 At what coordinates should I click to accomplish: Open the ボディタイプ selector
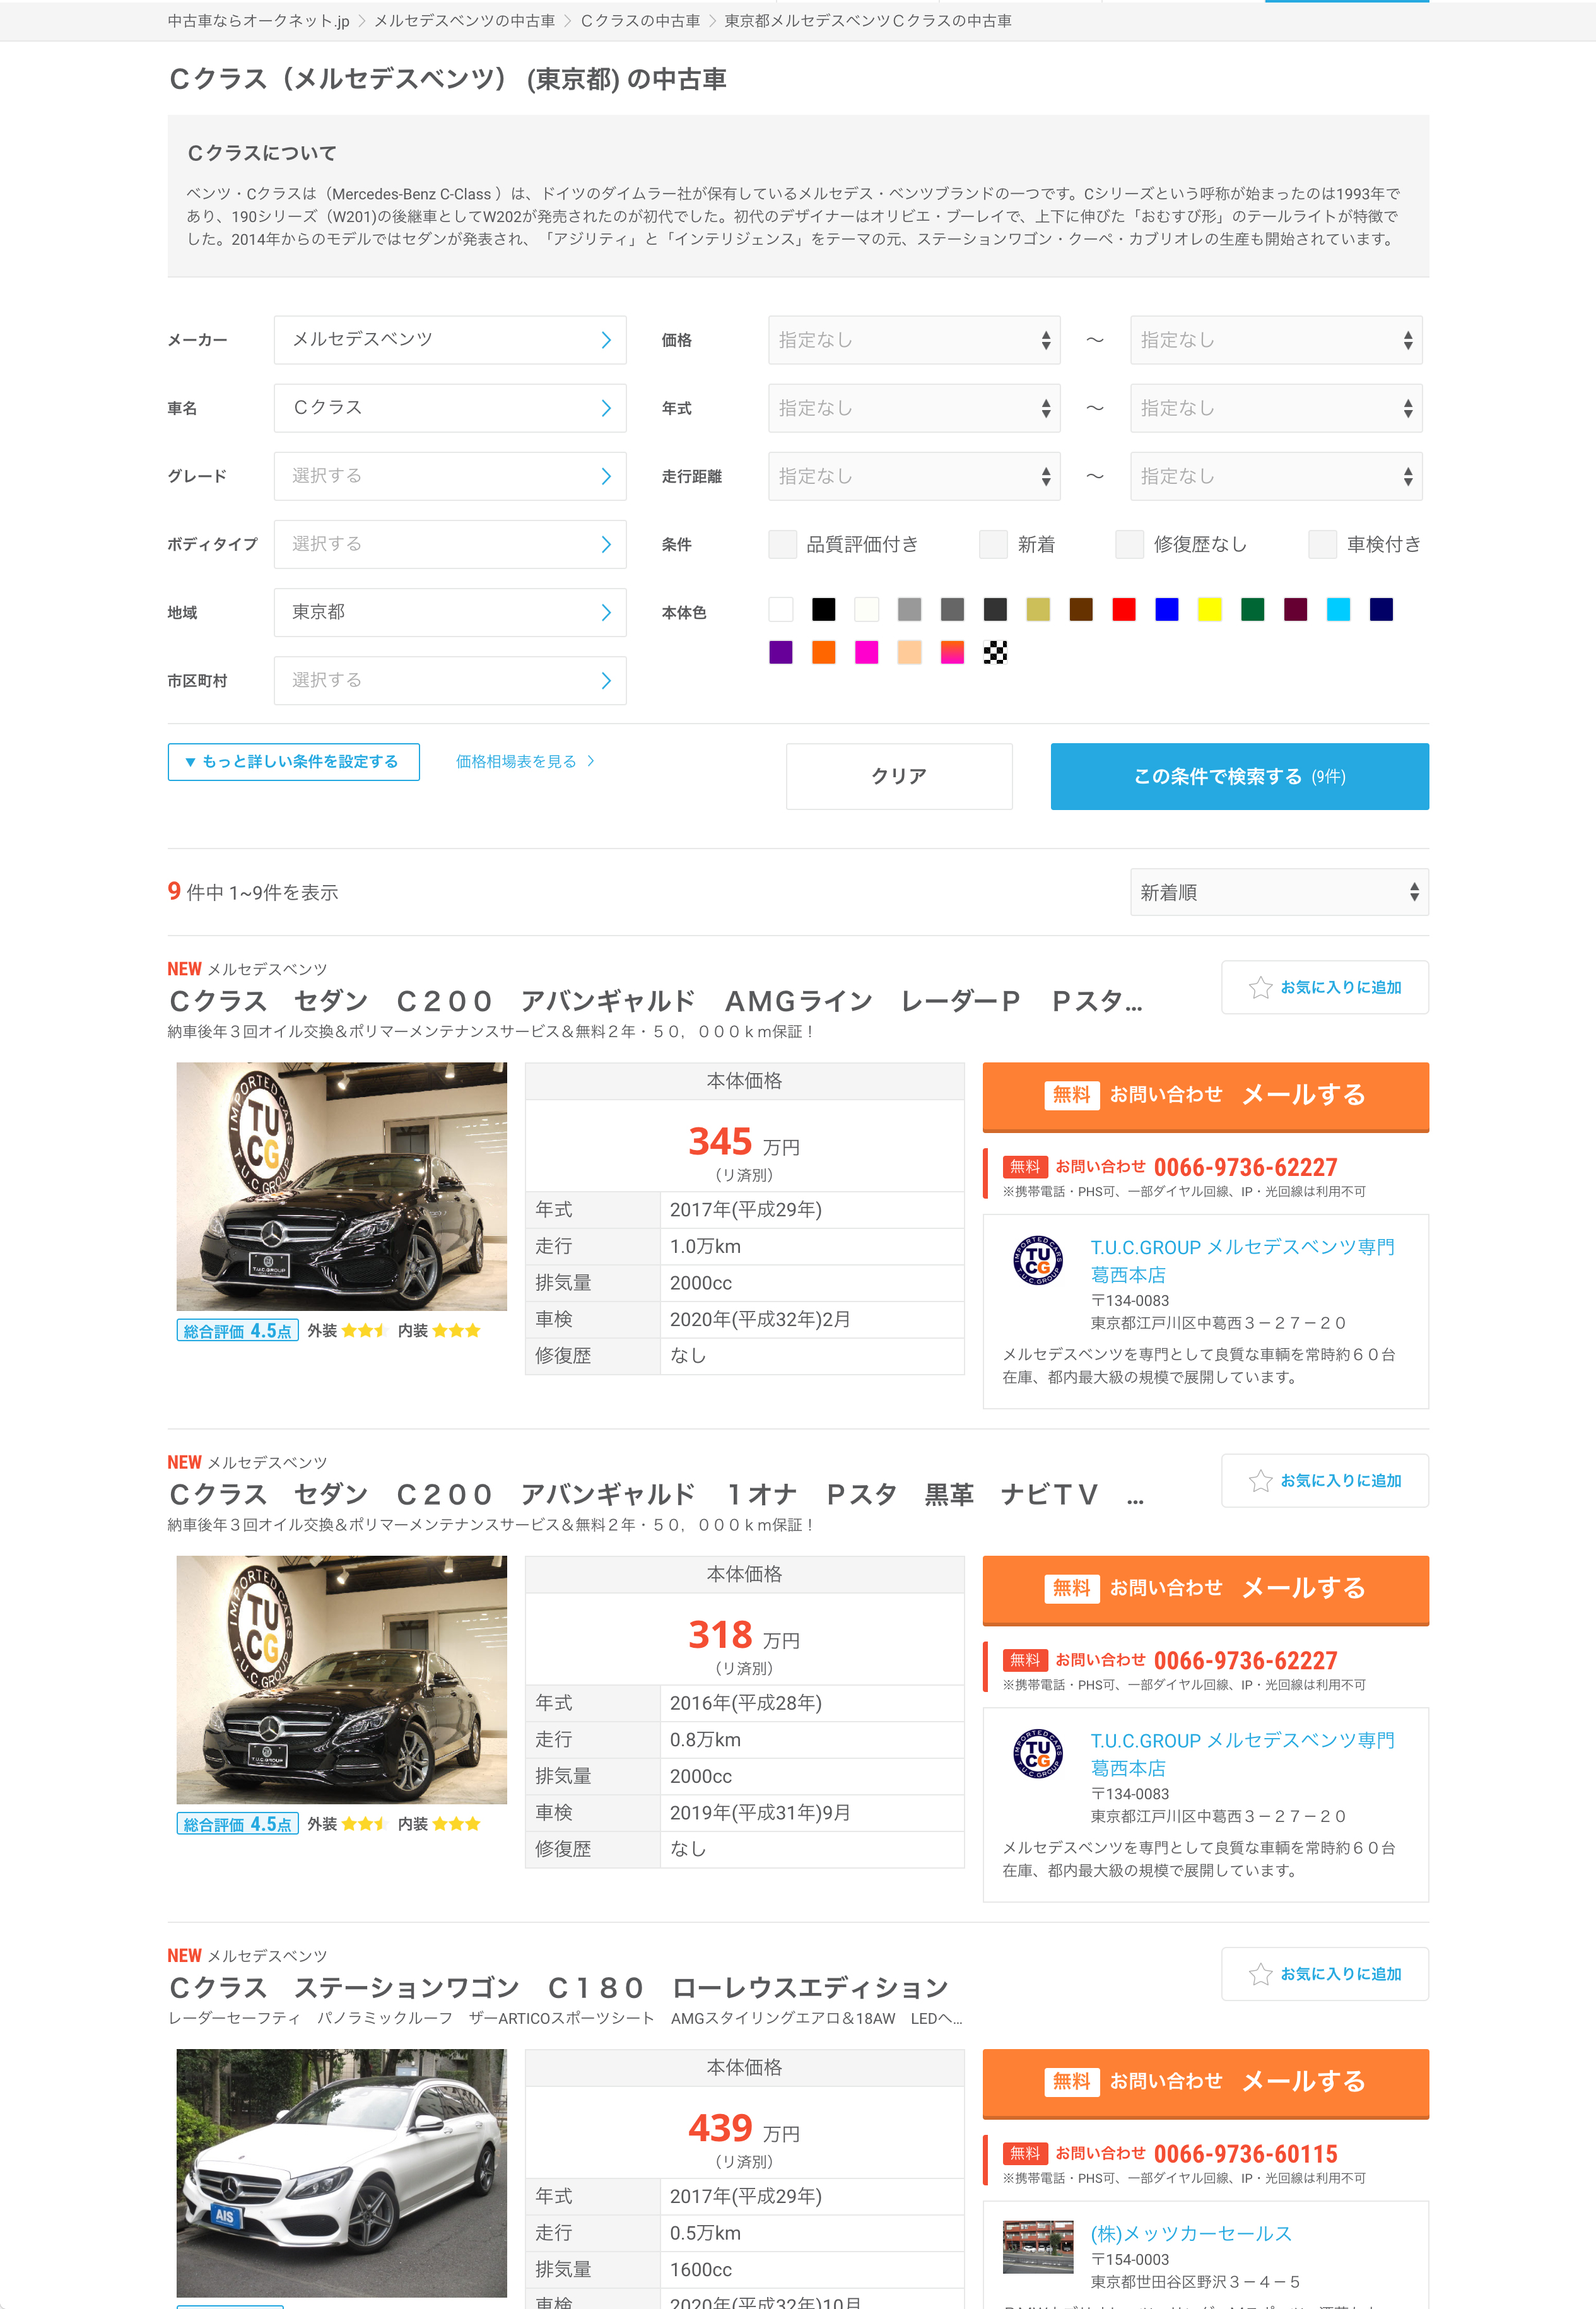click(450, 544)
